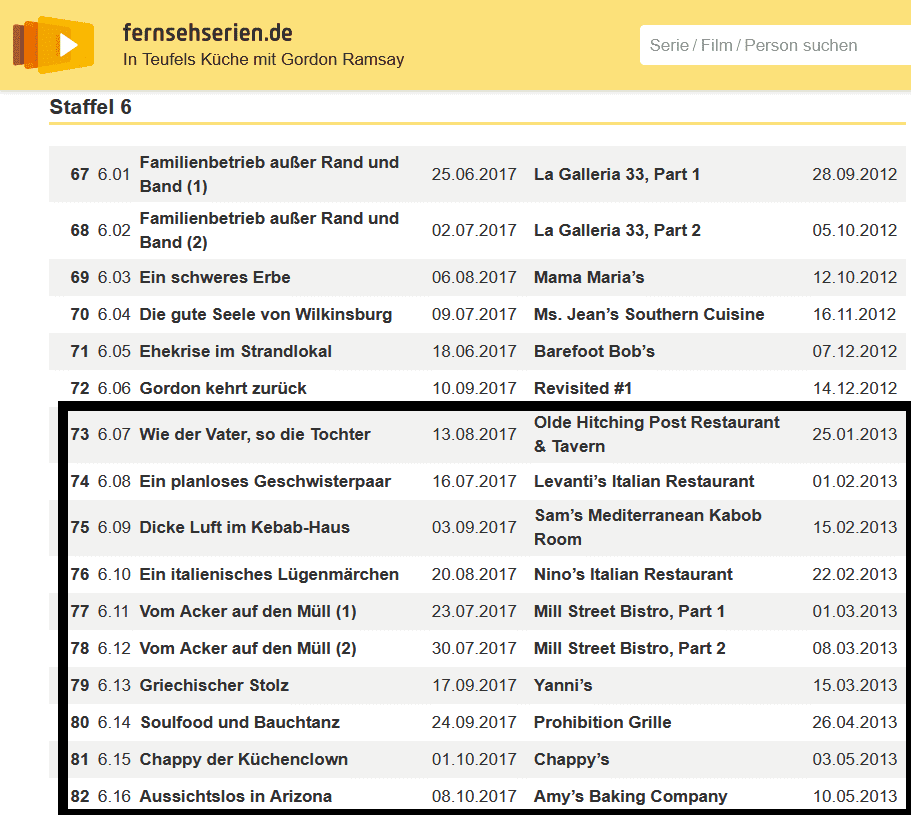The image size is (911, 815).
Task: Click German air date 23.07.2017
Action: (474, 611)
